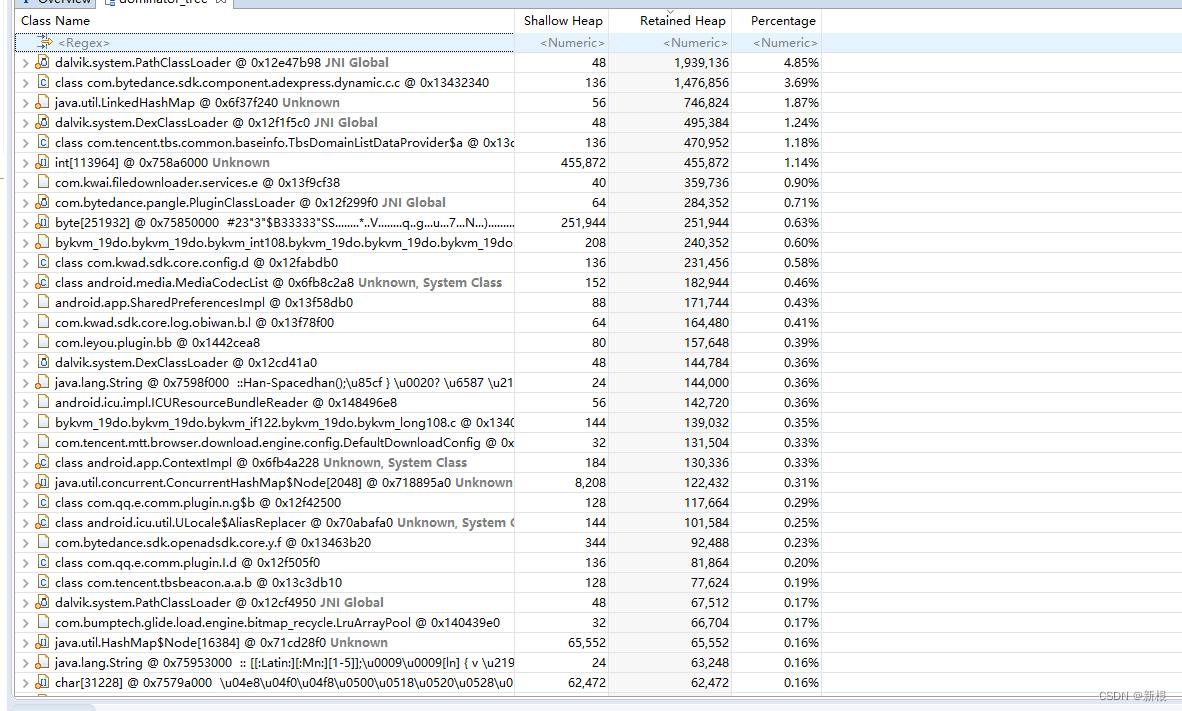Click the Retained Heap Numeric filter field

tap(669, 43)
